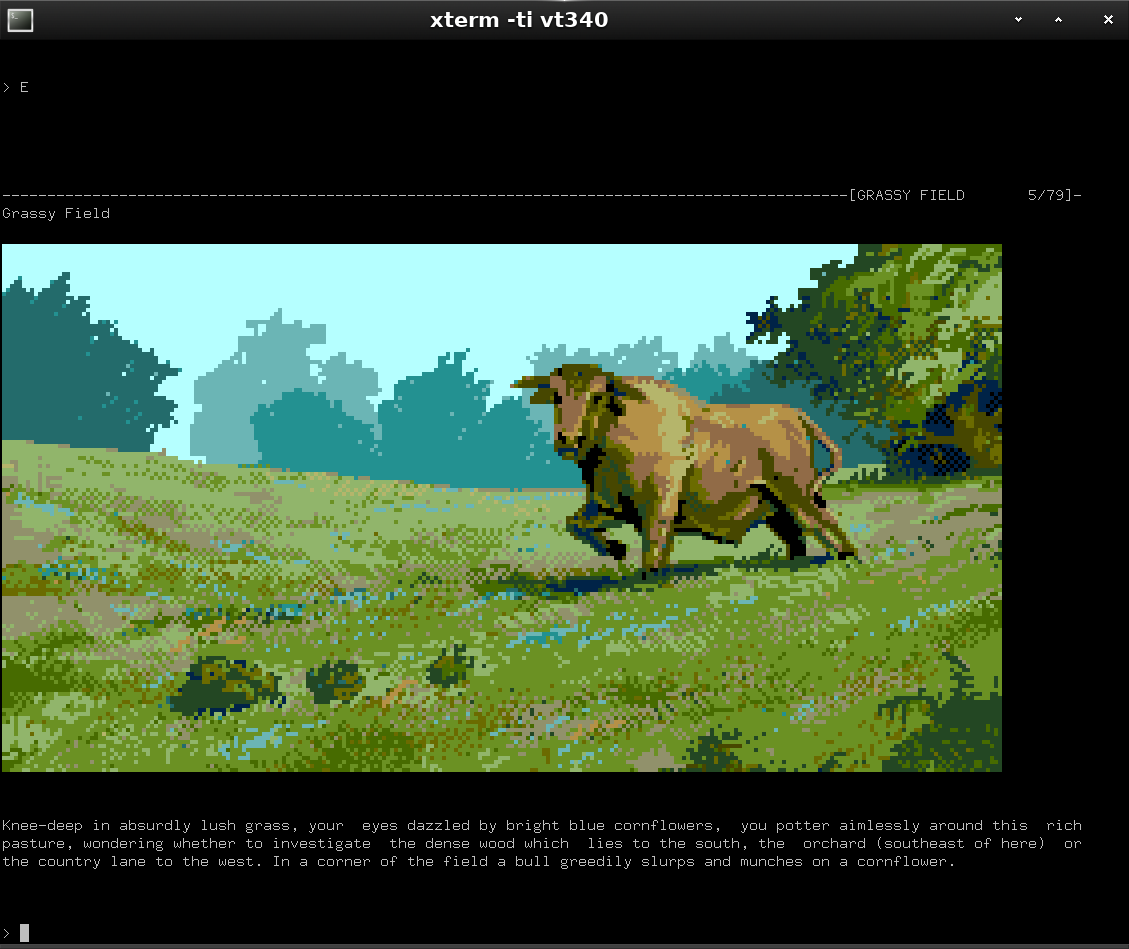Click the [GRASSY FIELD status bar label
This screenshot has width=1129, height=949.
click(906, 195)
